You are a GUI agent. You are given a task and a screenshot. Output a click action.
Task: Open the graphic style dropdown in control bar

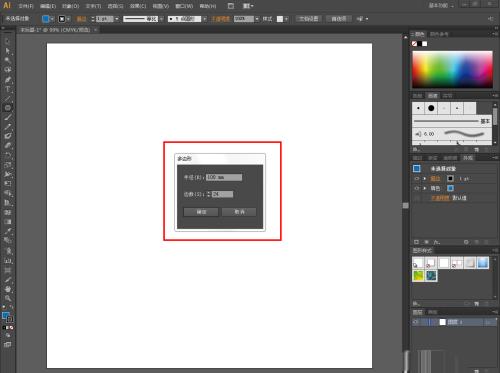click(286, 19)
